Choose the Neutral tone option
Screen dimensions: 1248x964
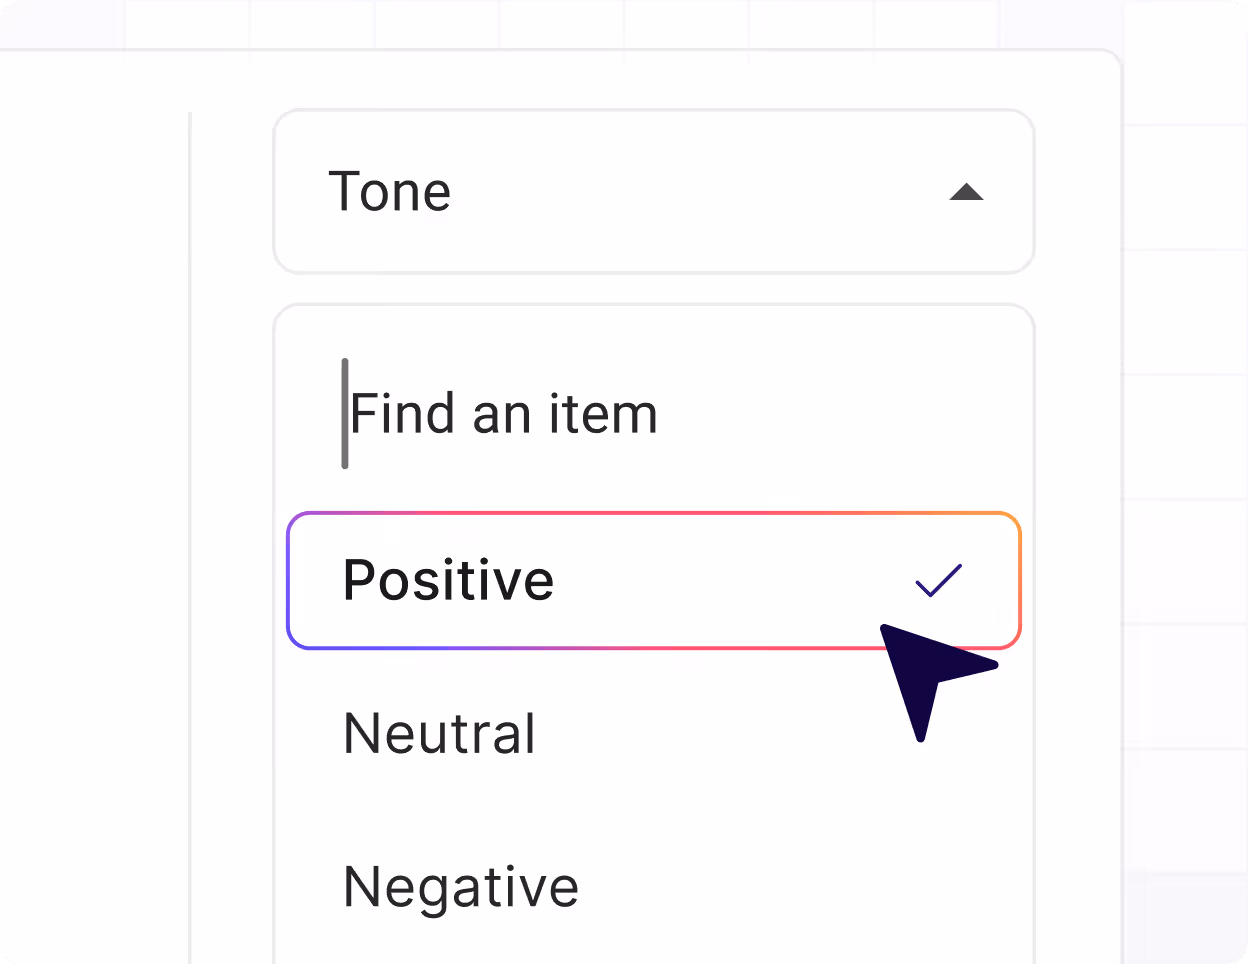439,733
